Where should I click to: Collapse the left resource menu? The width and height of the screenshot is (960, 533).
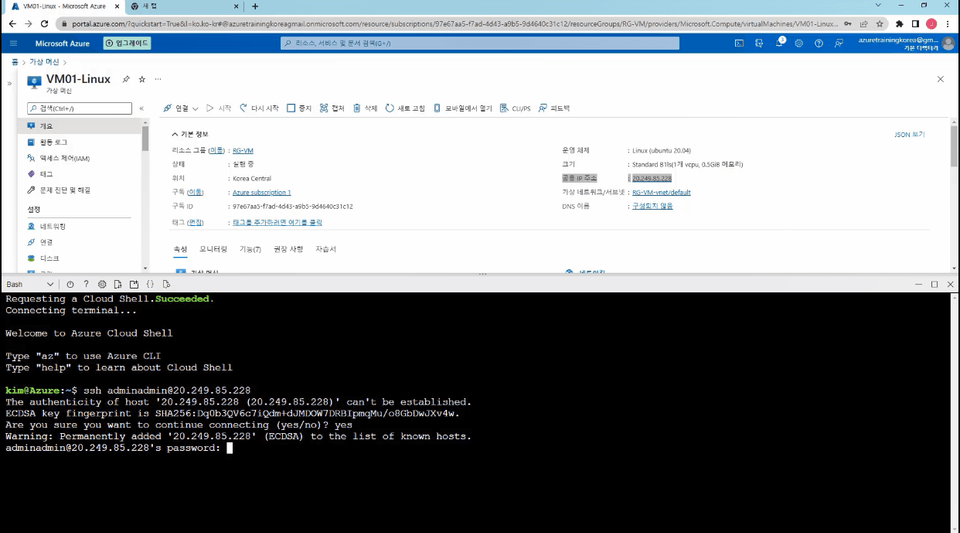point(141,108)
